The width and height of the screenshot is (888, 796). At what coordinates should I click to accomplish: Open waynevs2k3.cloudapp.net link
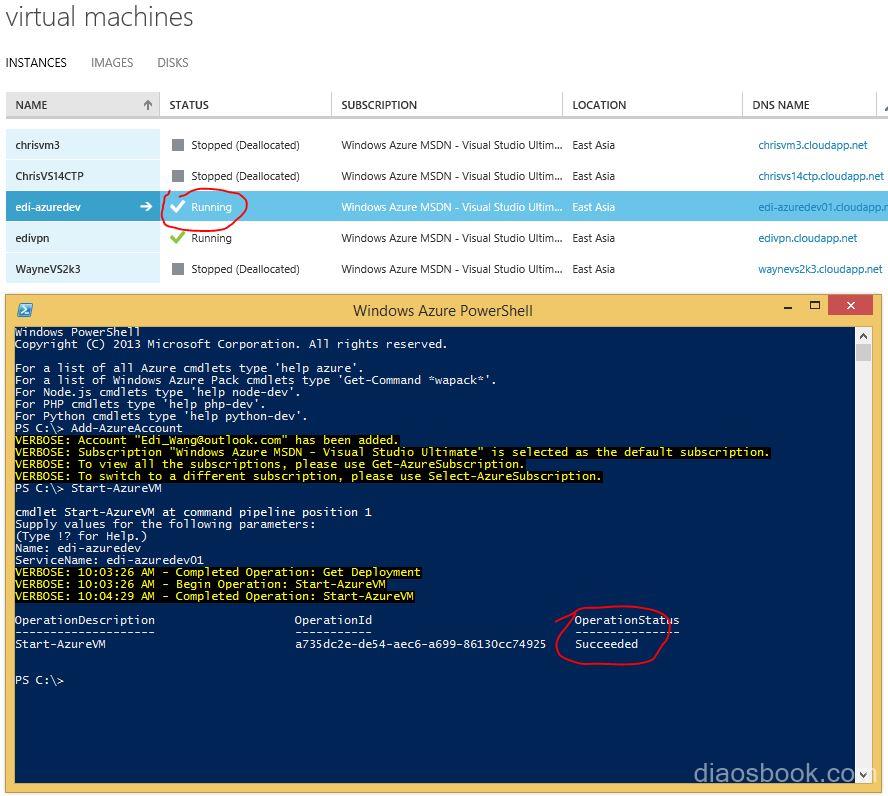tap(820, 269)
